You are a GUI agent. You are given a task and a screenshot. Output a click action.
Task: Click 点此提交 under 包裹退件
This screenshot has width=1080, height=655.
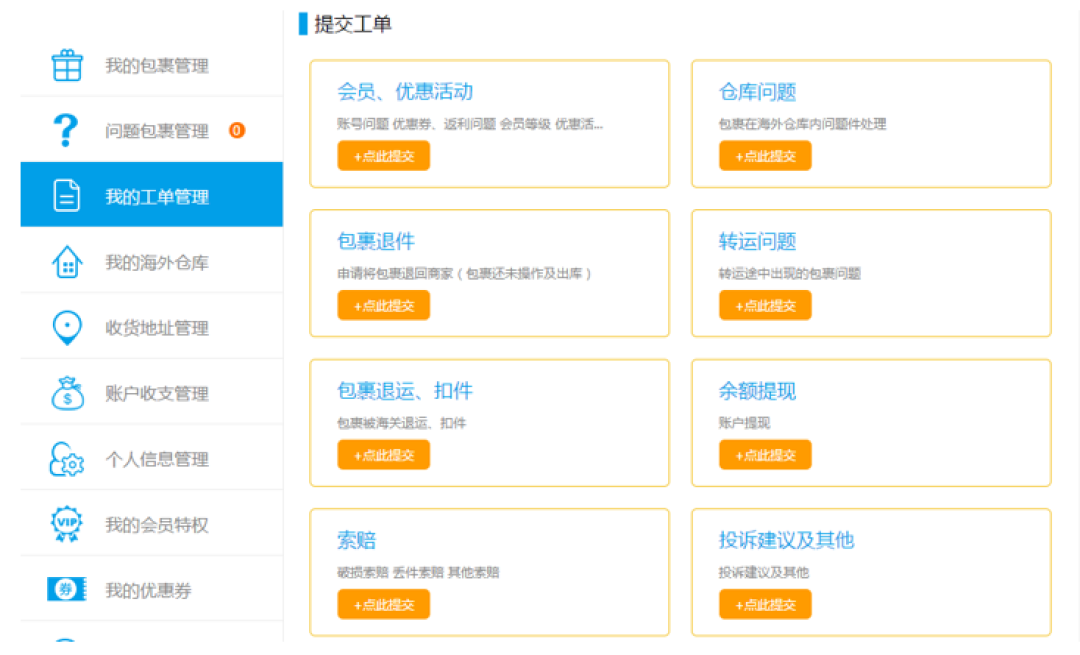point(384,305)
